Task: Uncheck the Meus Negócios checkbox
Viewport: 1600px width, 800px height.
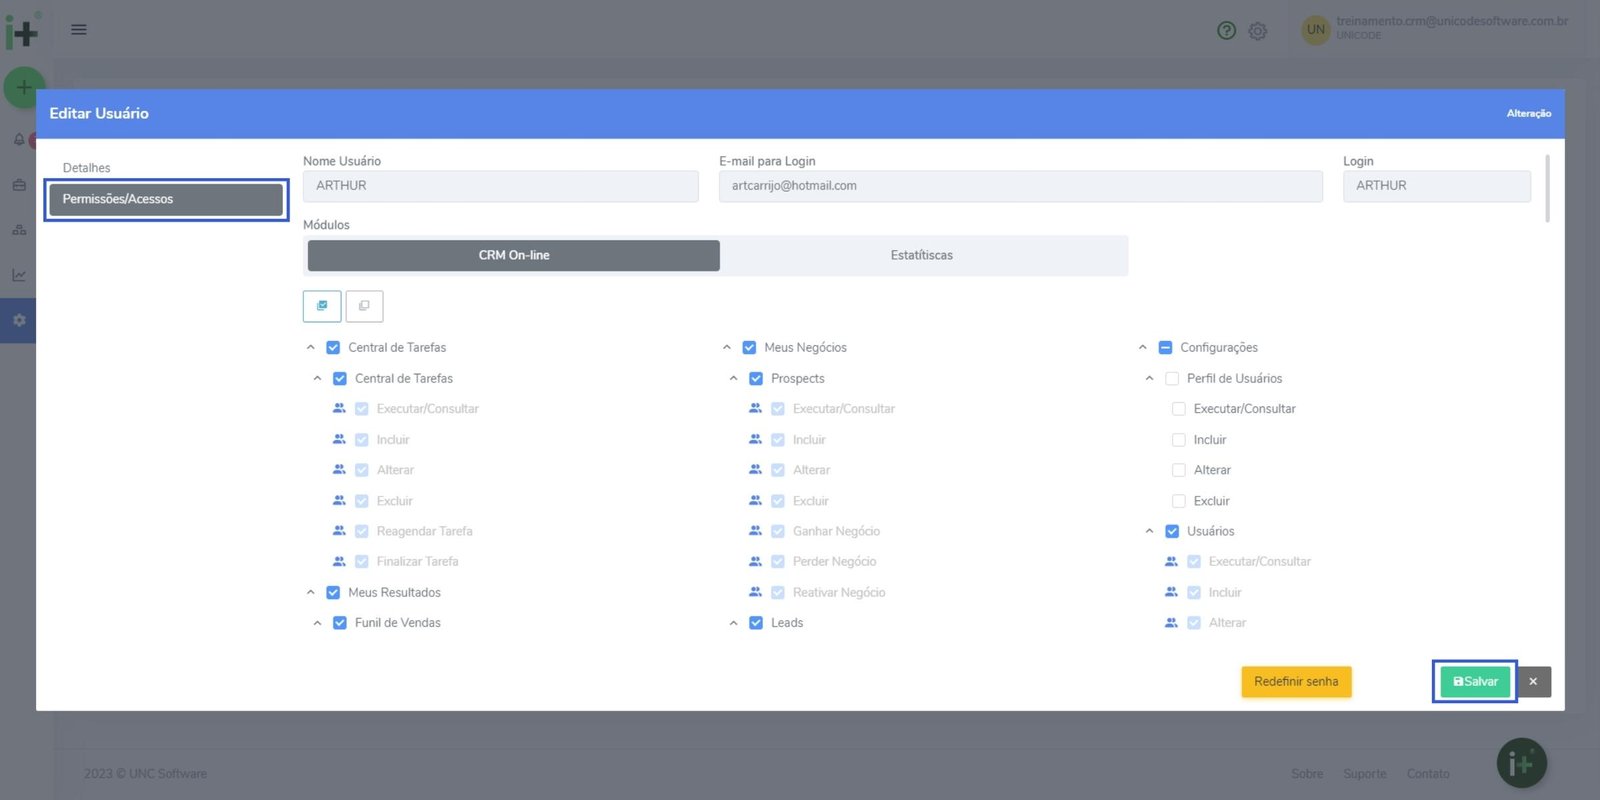Action: (x=749, y=348)
